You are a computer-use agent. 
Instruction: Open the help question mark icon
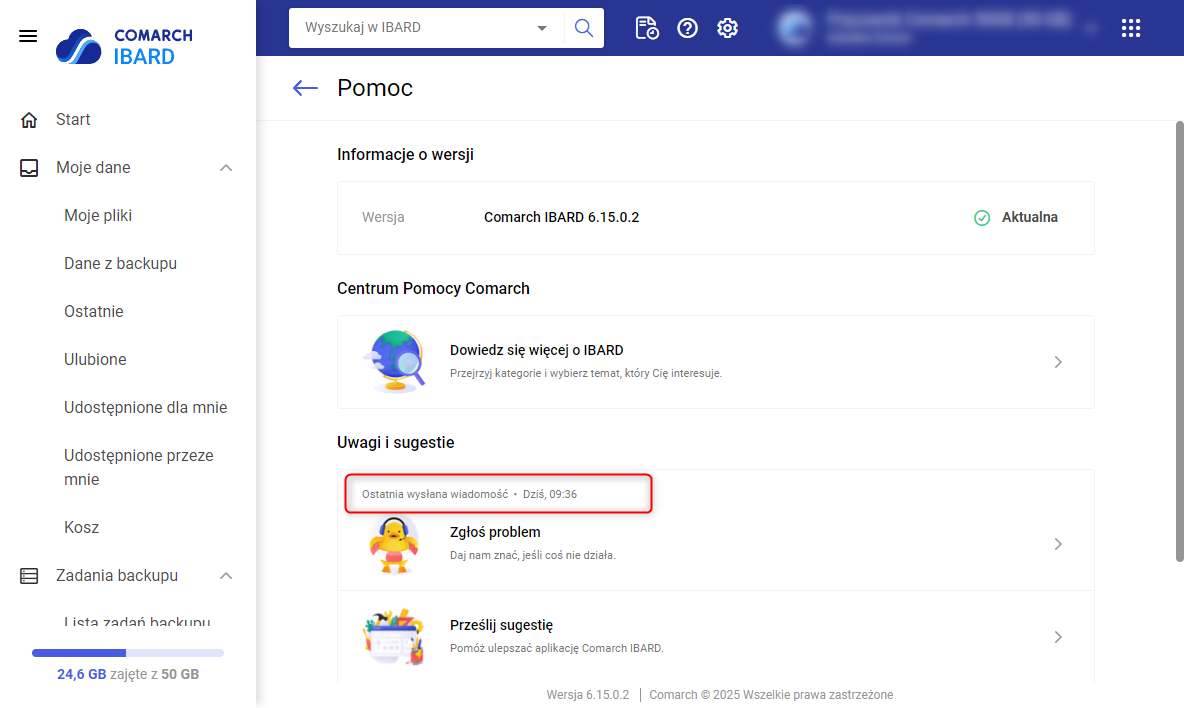687,28
